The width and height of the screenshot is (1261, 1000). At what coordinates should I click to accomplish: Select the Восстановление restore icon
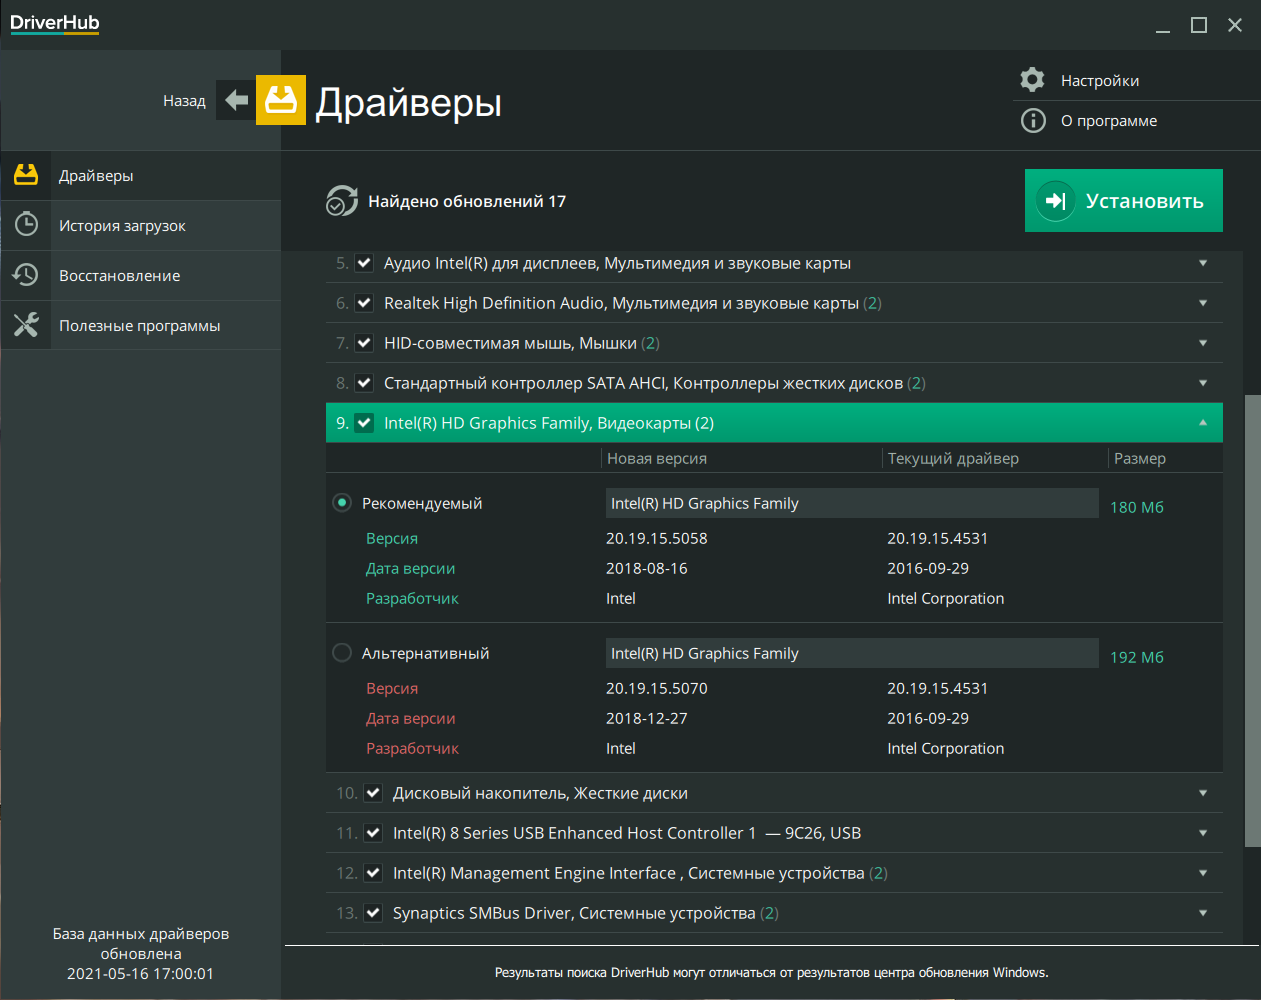(26, 275)
